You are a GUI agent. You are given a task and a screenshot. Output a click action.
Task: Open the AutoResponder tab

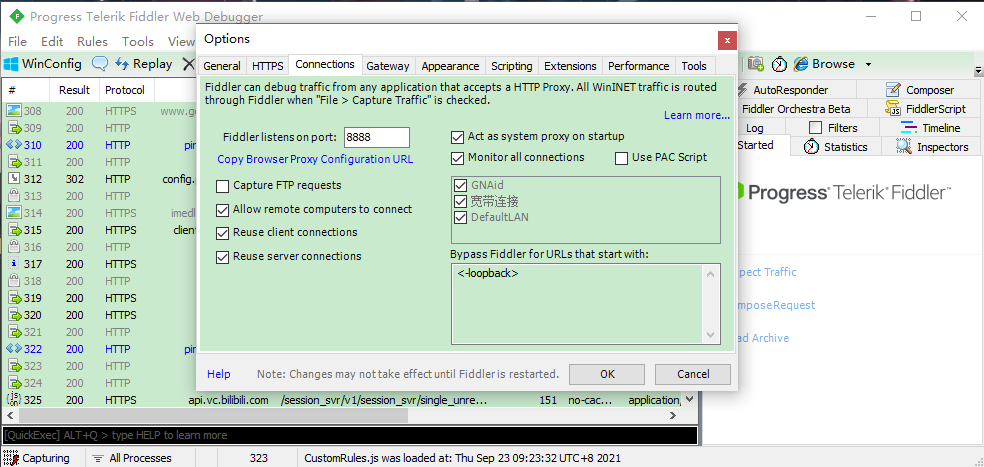pyautogui.click(x=791, y=90)
